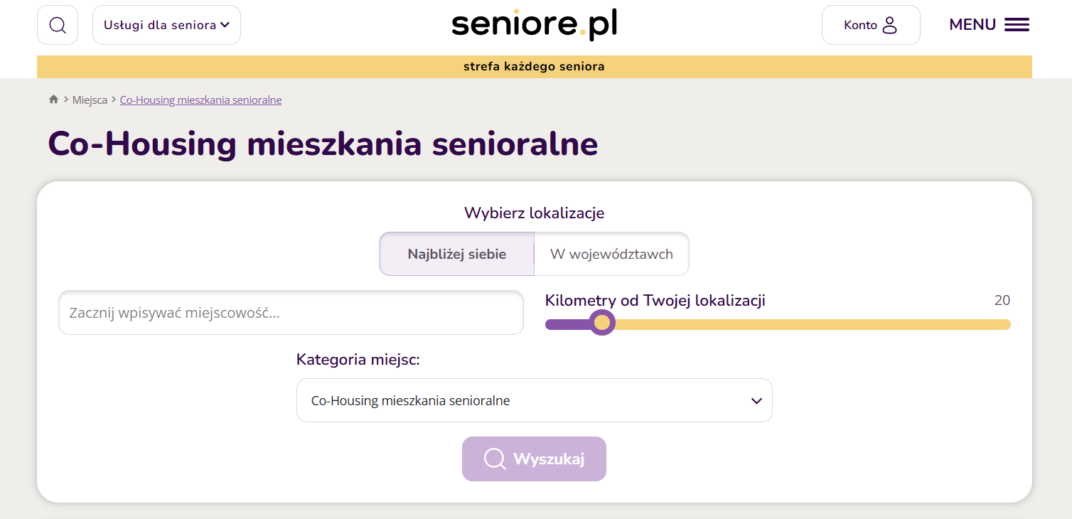Click the 'Co-Housing mieszkania senioralne' breadcrumb link
The width and height of the screenshot is (1072, 519).
[x=201, y=100]
